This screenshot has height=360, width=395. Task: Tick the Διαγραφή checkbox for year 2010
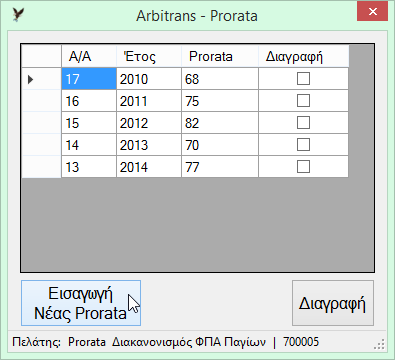pyautogui.click(x=303, y=79)
